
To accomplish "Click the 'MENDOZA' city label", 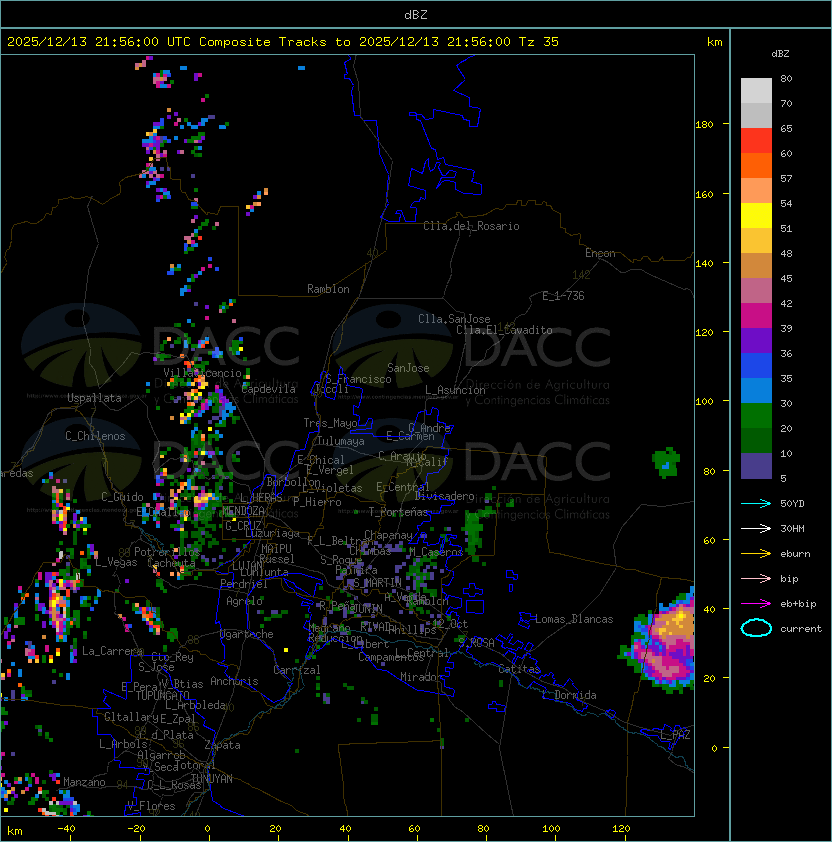I will [x=243, y=510].
